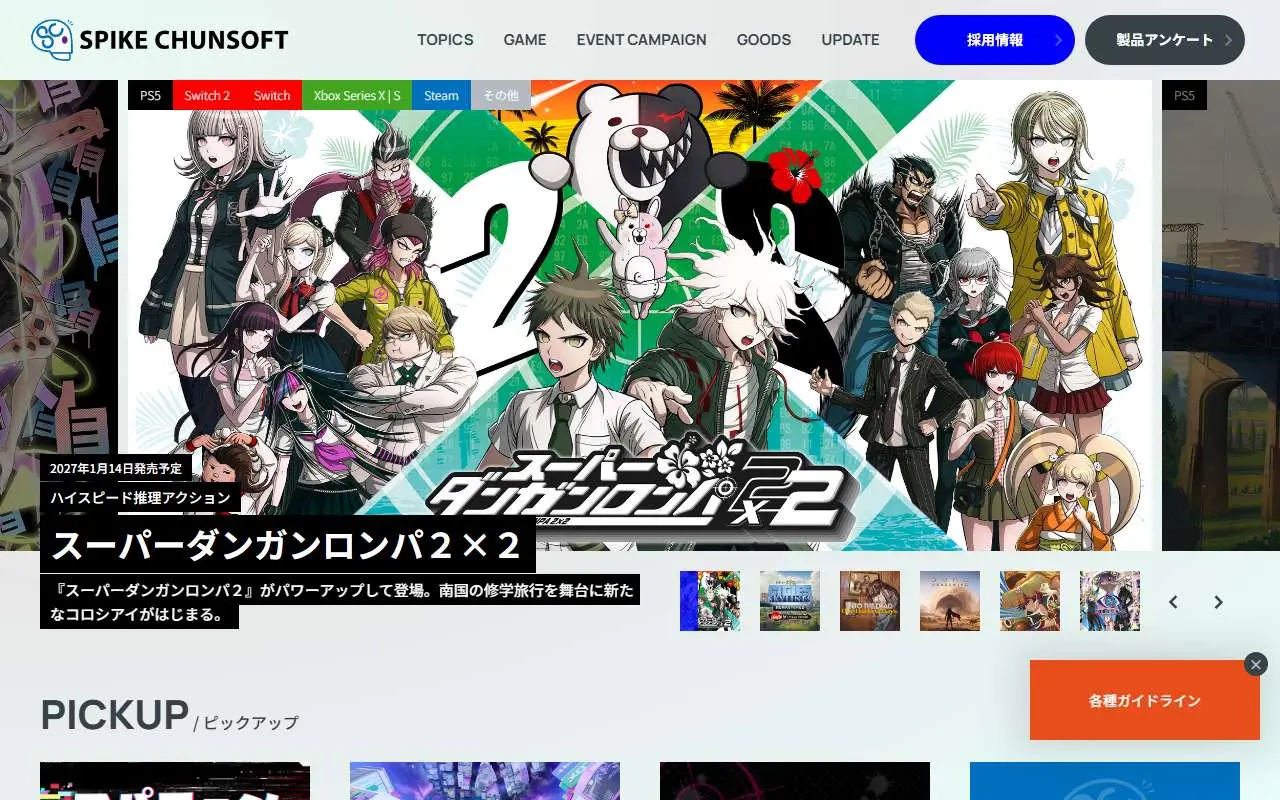This screenshot has width=1280, height=800.
Task: Select the Danganronpa 2x2 carousel thumbnail
Action: (710, 601)
